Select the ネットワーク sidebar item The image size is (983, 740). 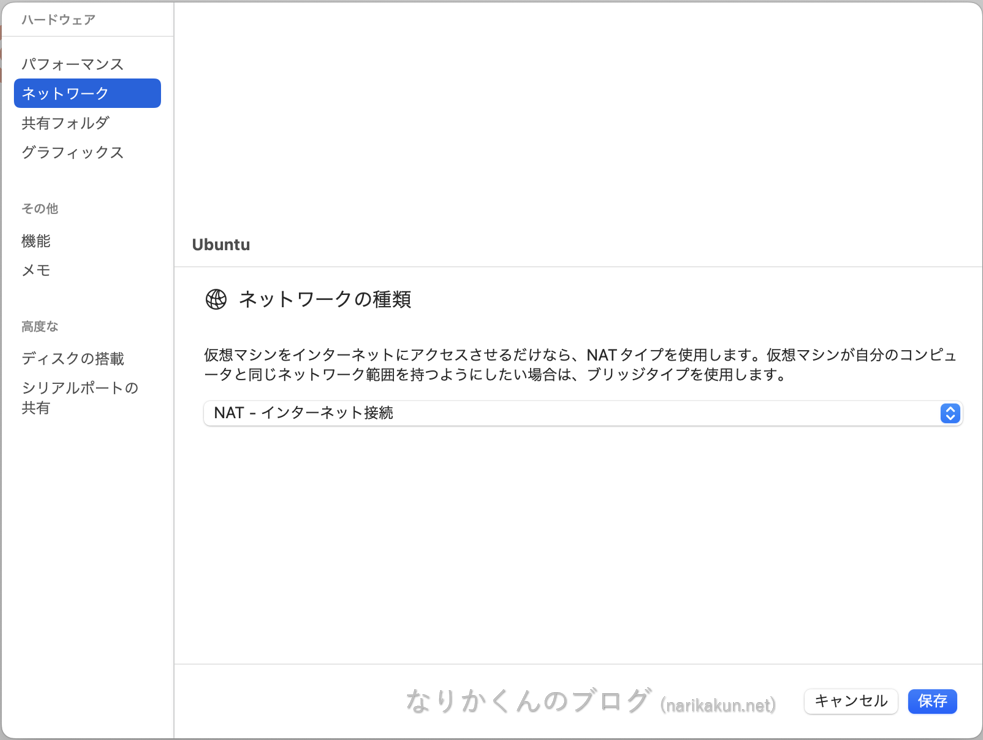point(87,93)
